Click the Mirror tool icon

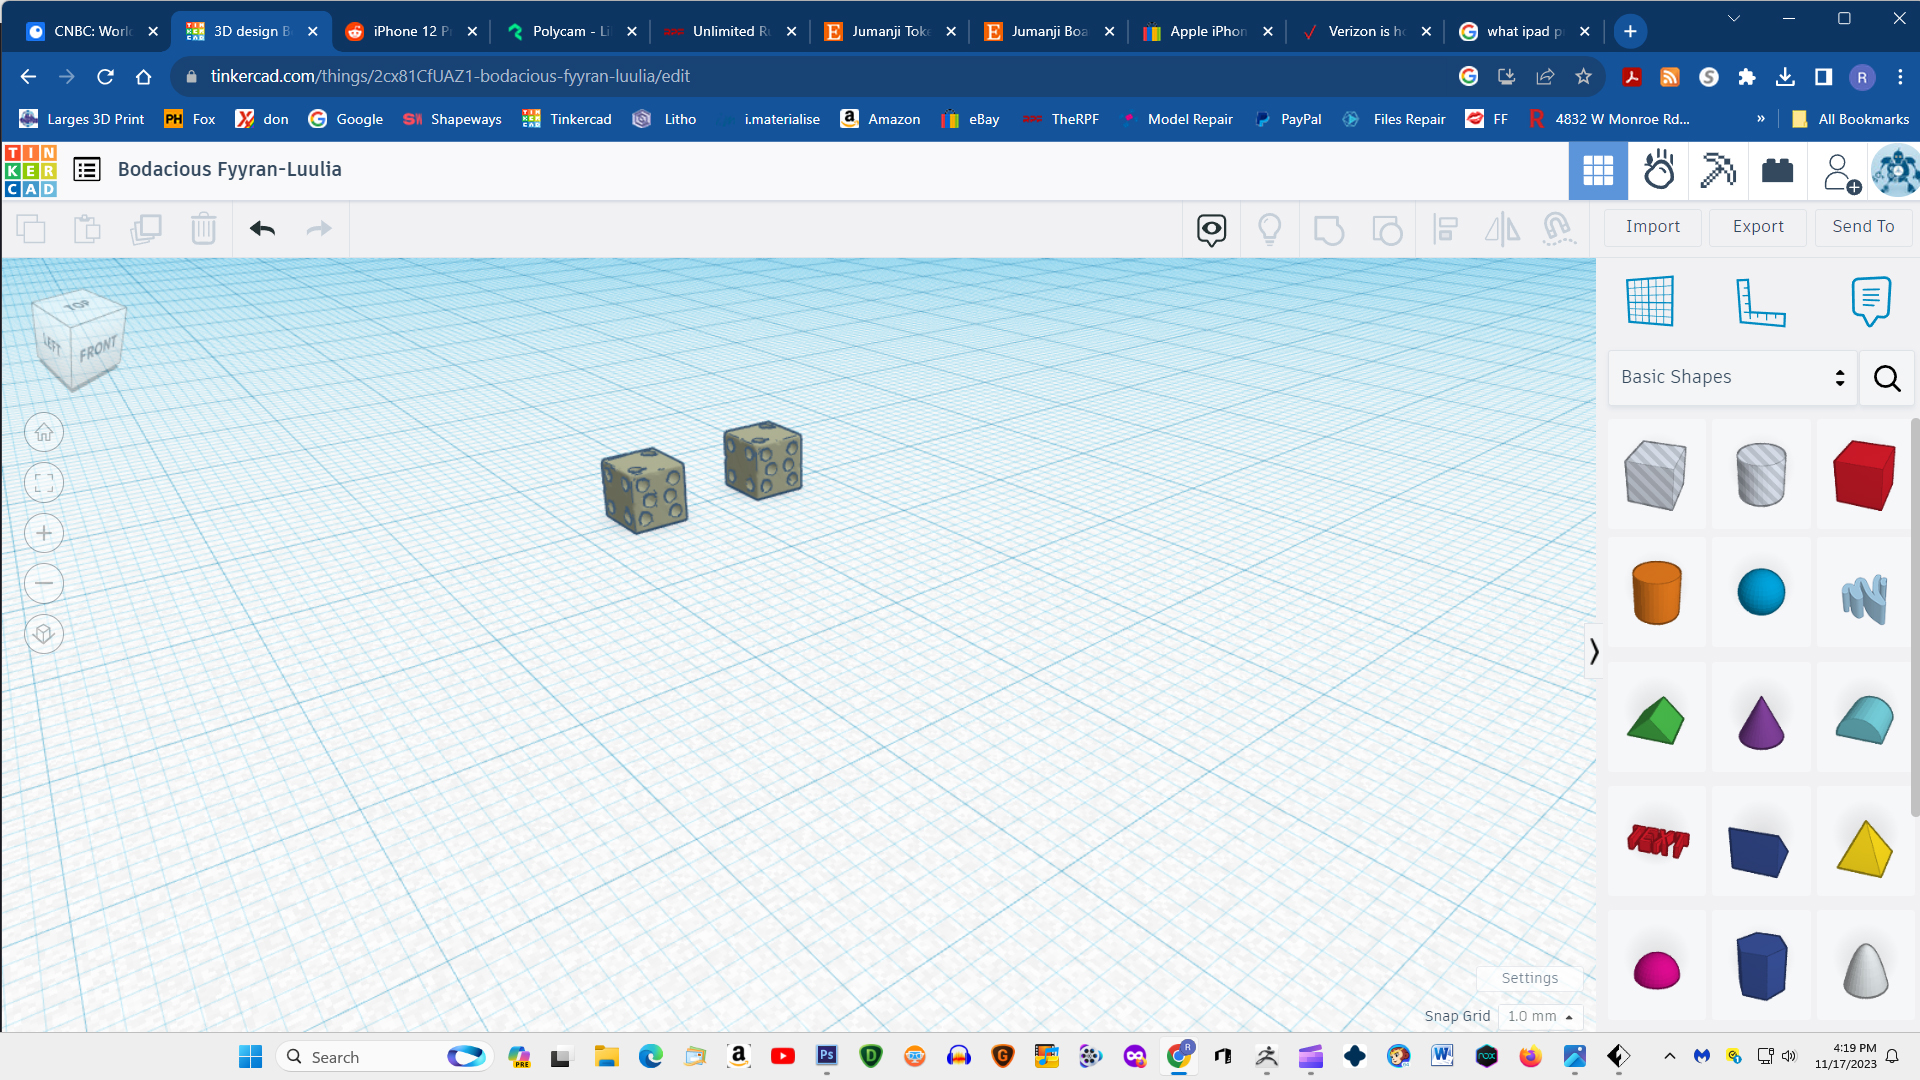[1502, 229]
